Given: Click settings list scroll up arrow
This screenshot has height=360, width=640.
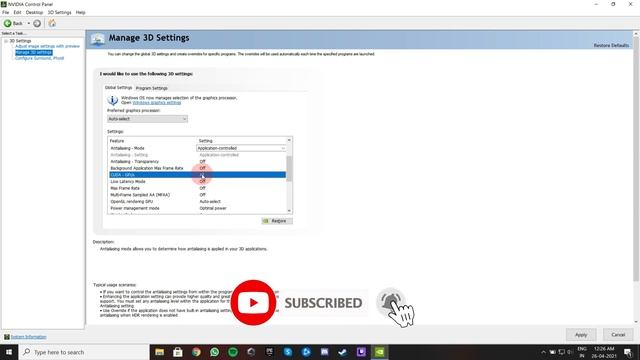Looking at the screenshot, I should [289, 140].
